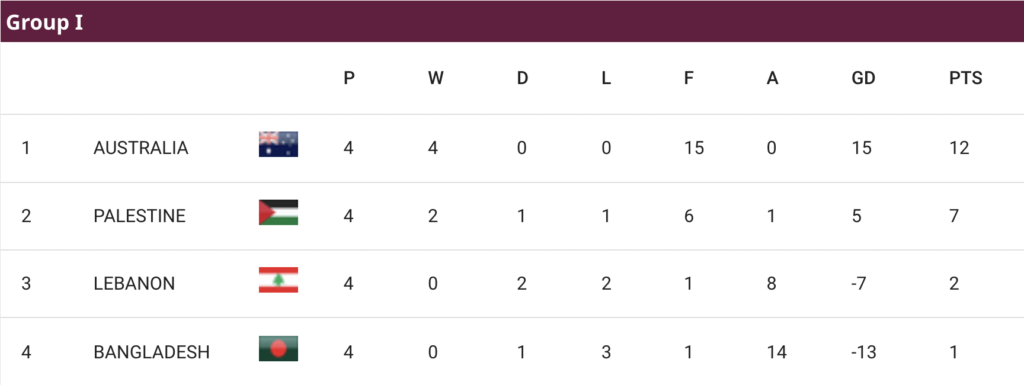Click the Lebanon flag icon
The height and width of the screenshot is (385, 1024).
click(278, 280)
